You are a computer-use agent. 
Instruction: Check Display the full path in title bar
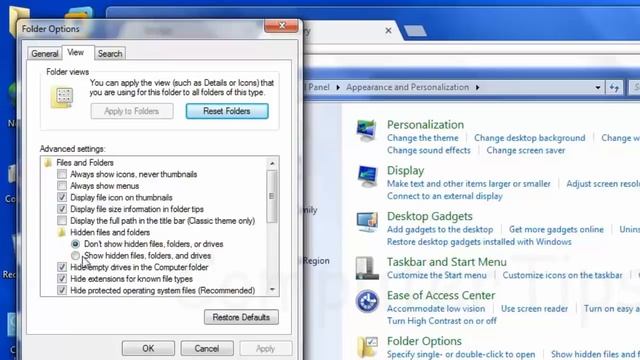pos(62,221)
